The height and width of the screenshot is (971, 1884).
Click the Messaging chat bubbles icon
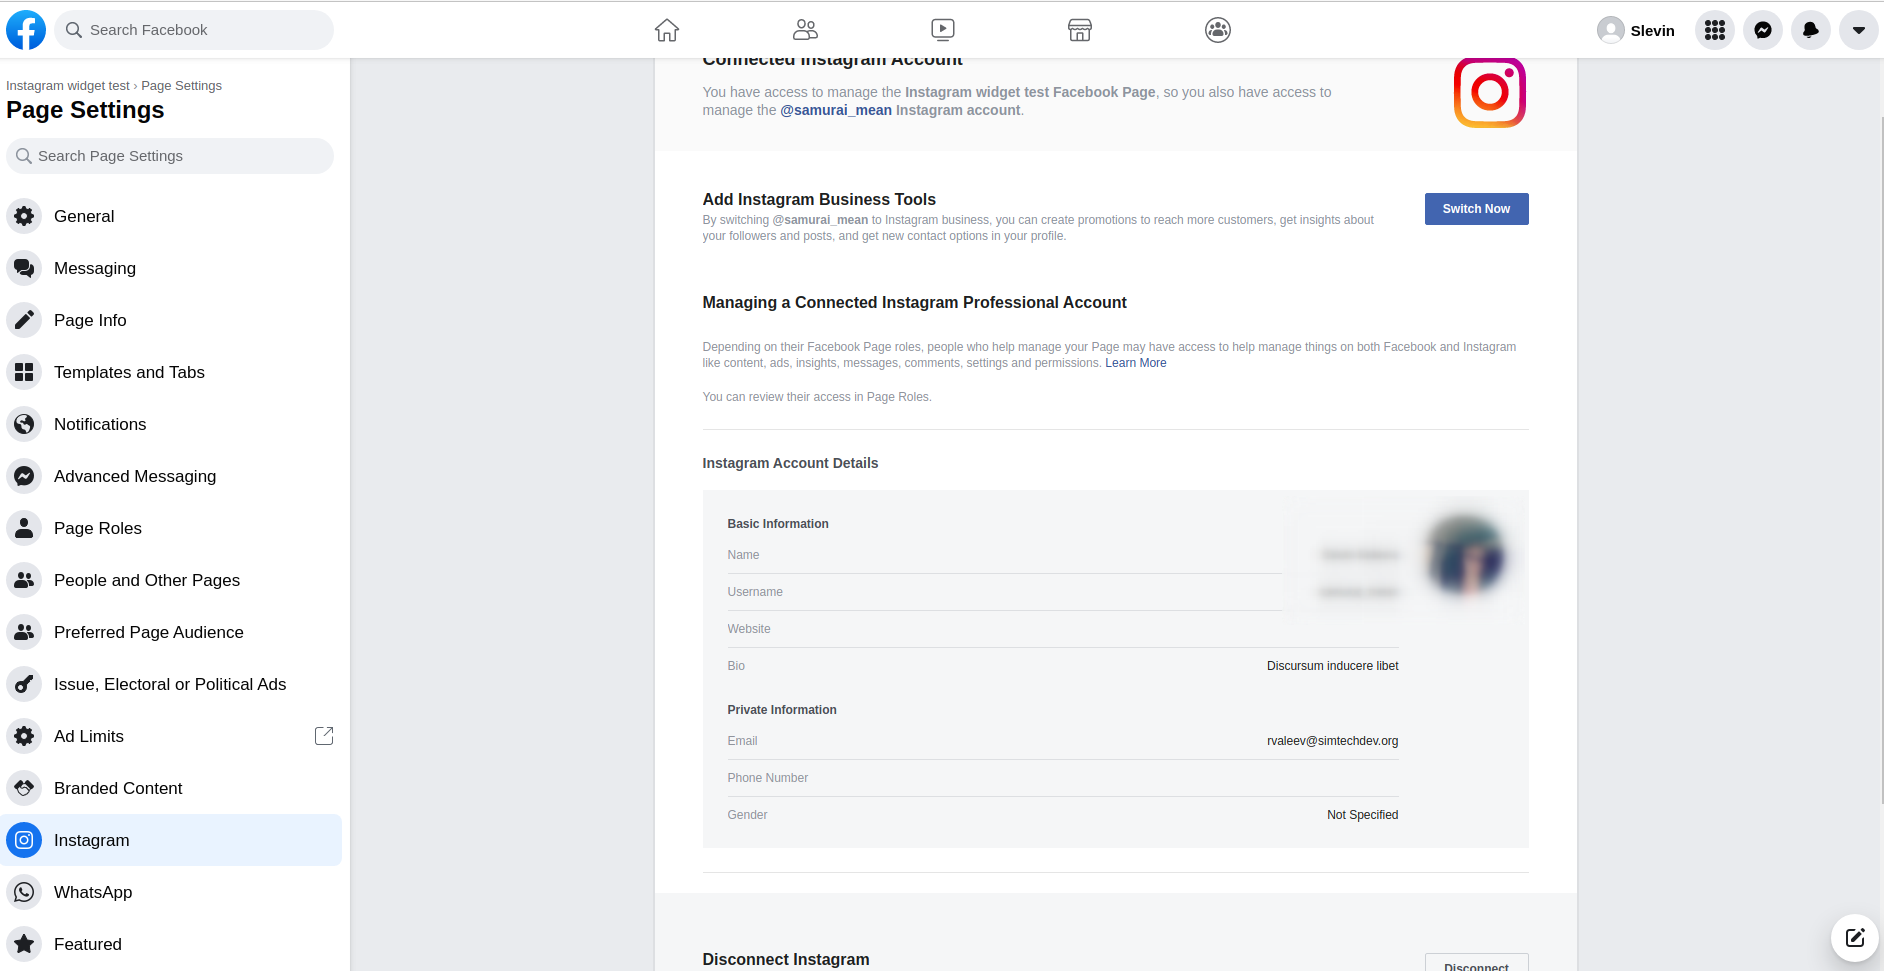tap(24, 268)
